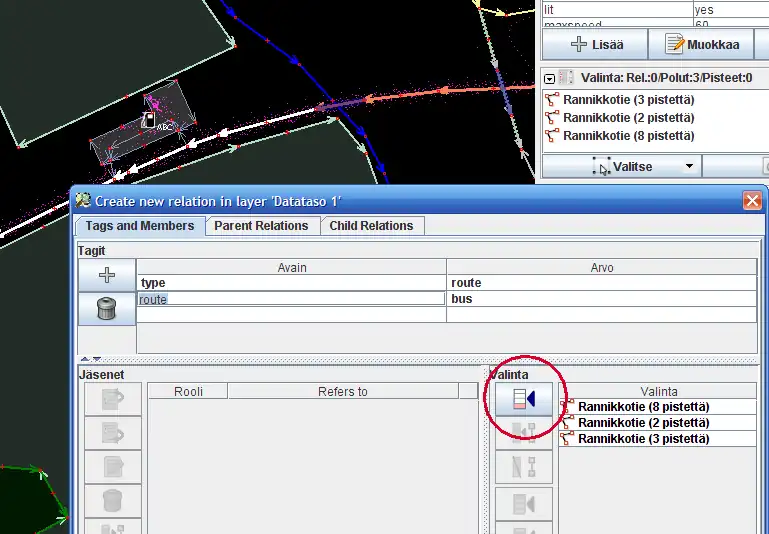Click the second icon below add-selection button
Screen dimensions: 769x534
pos(523,432)
